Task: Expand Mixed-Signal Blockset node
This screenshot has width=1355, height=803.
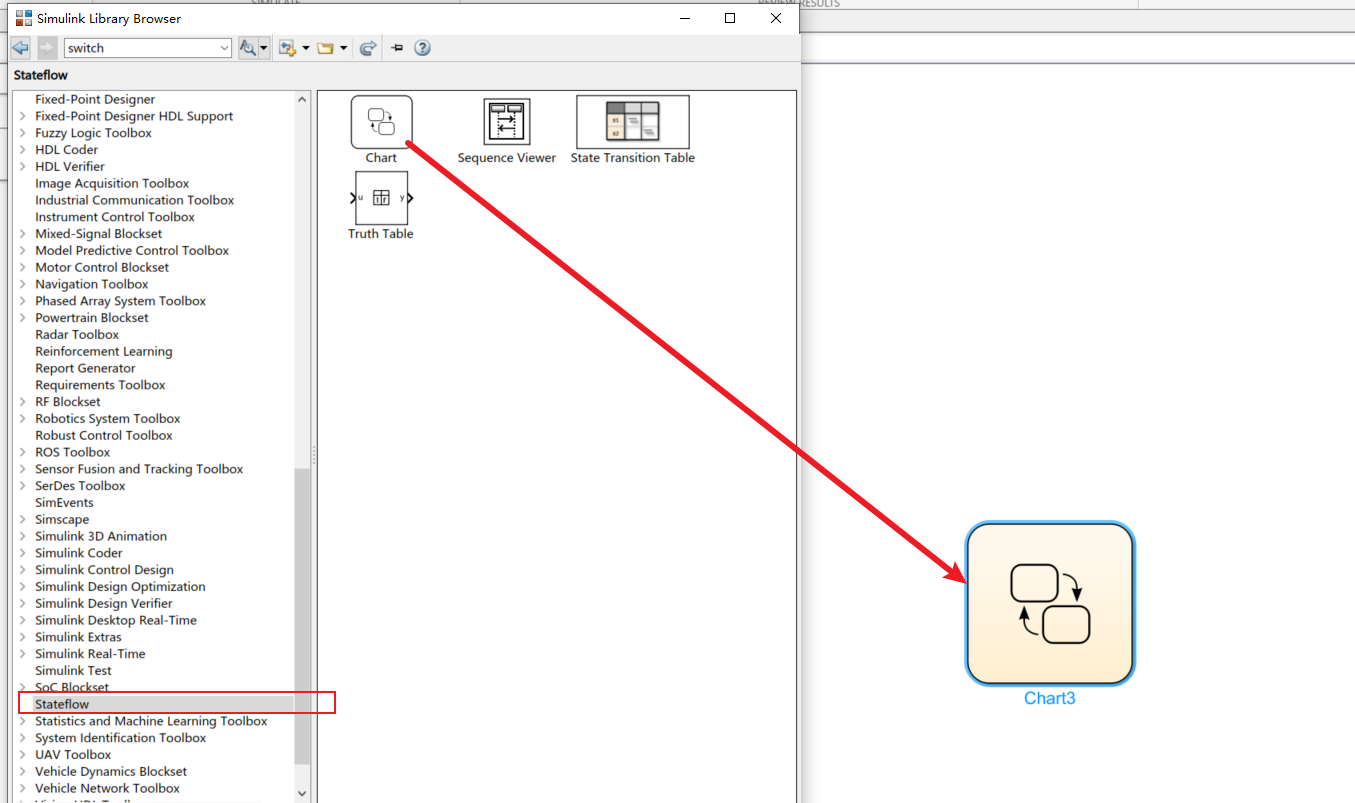Action: point(23,234)
